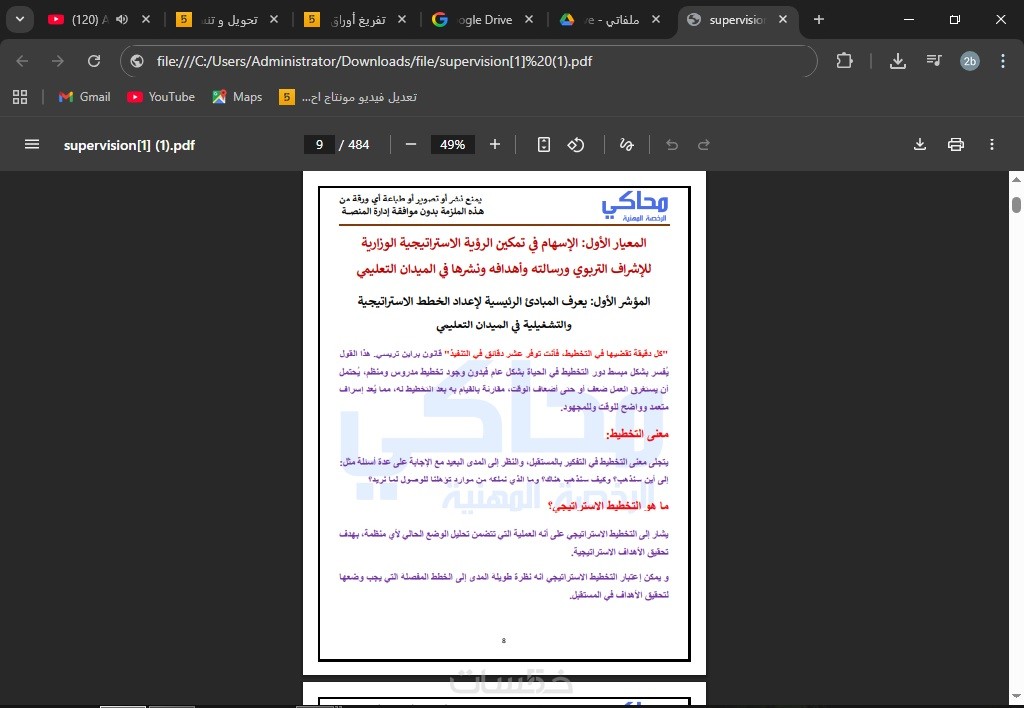Switch to the تفريغ أوراق tab
The width and height of the screenshot is (1024, 708).
point(357,20)
